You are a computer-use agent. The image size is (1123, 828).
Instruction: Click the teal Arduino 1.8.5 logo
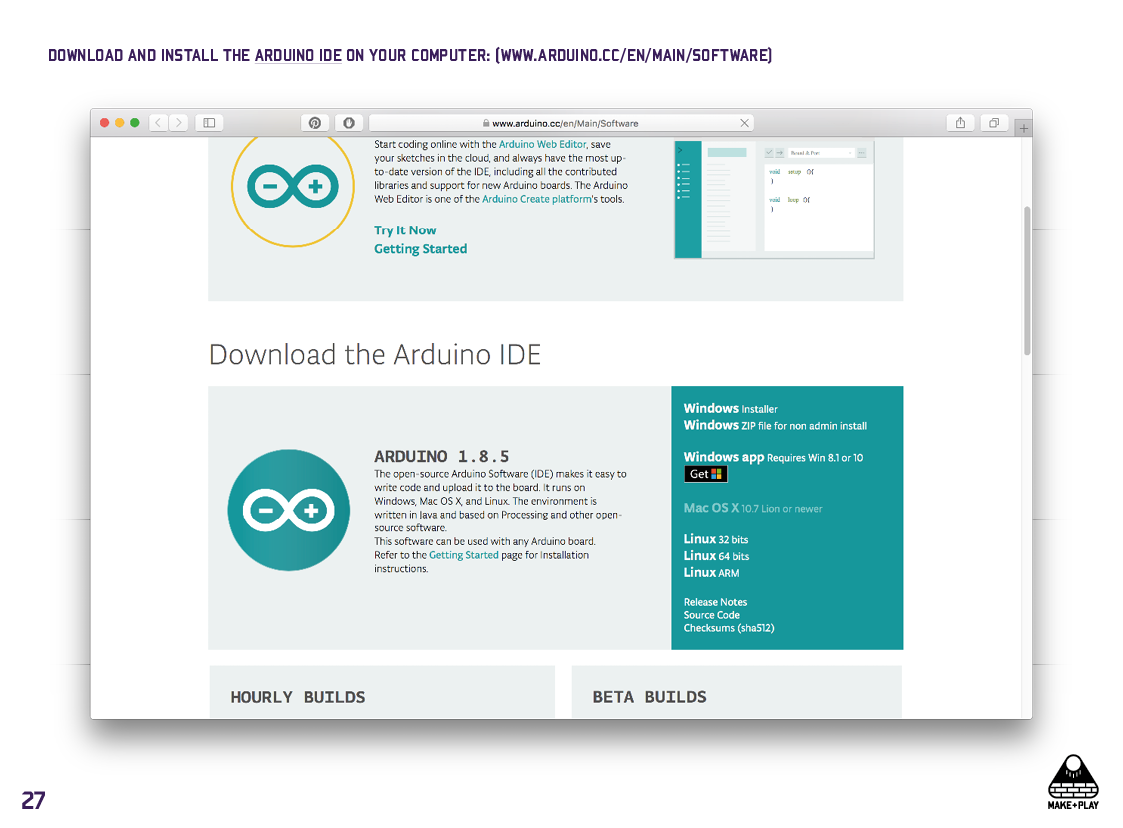coord(289,510)
